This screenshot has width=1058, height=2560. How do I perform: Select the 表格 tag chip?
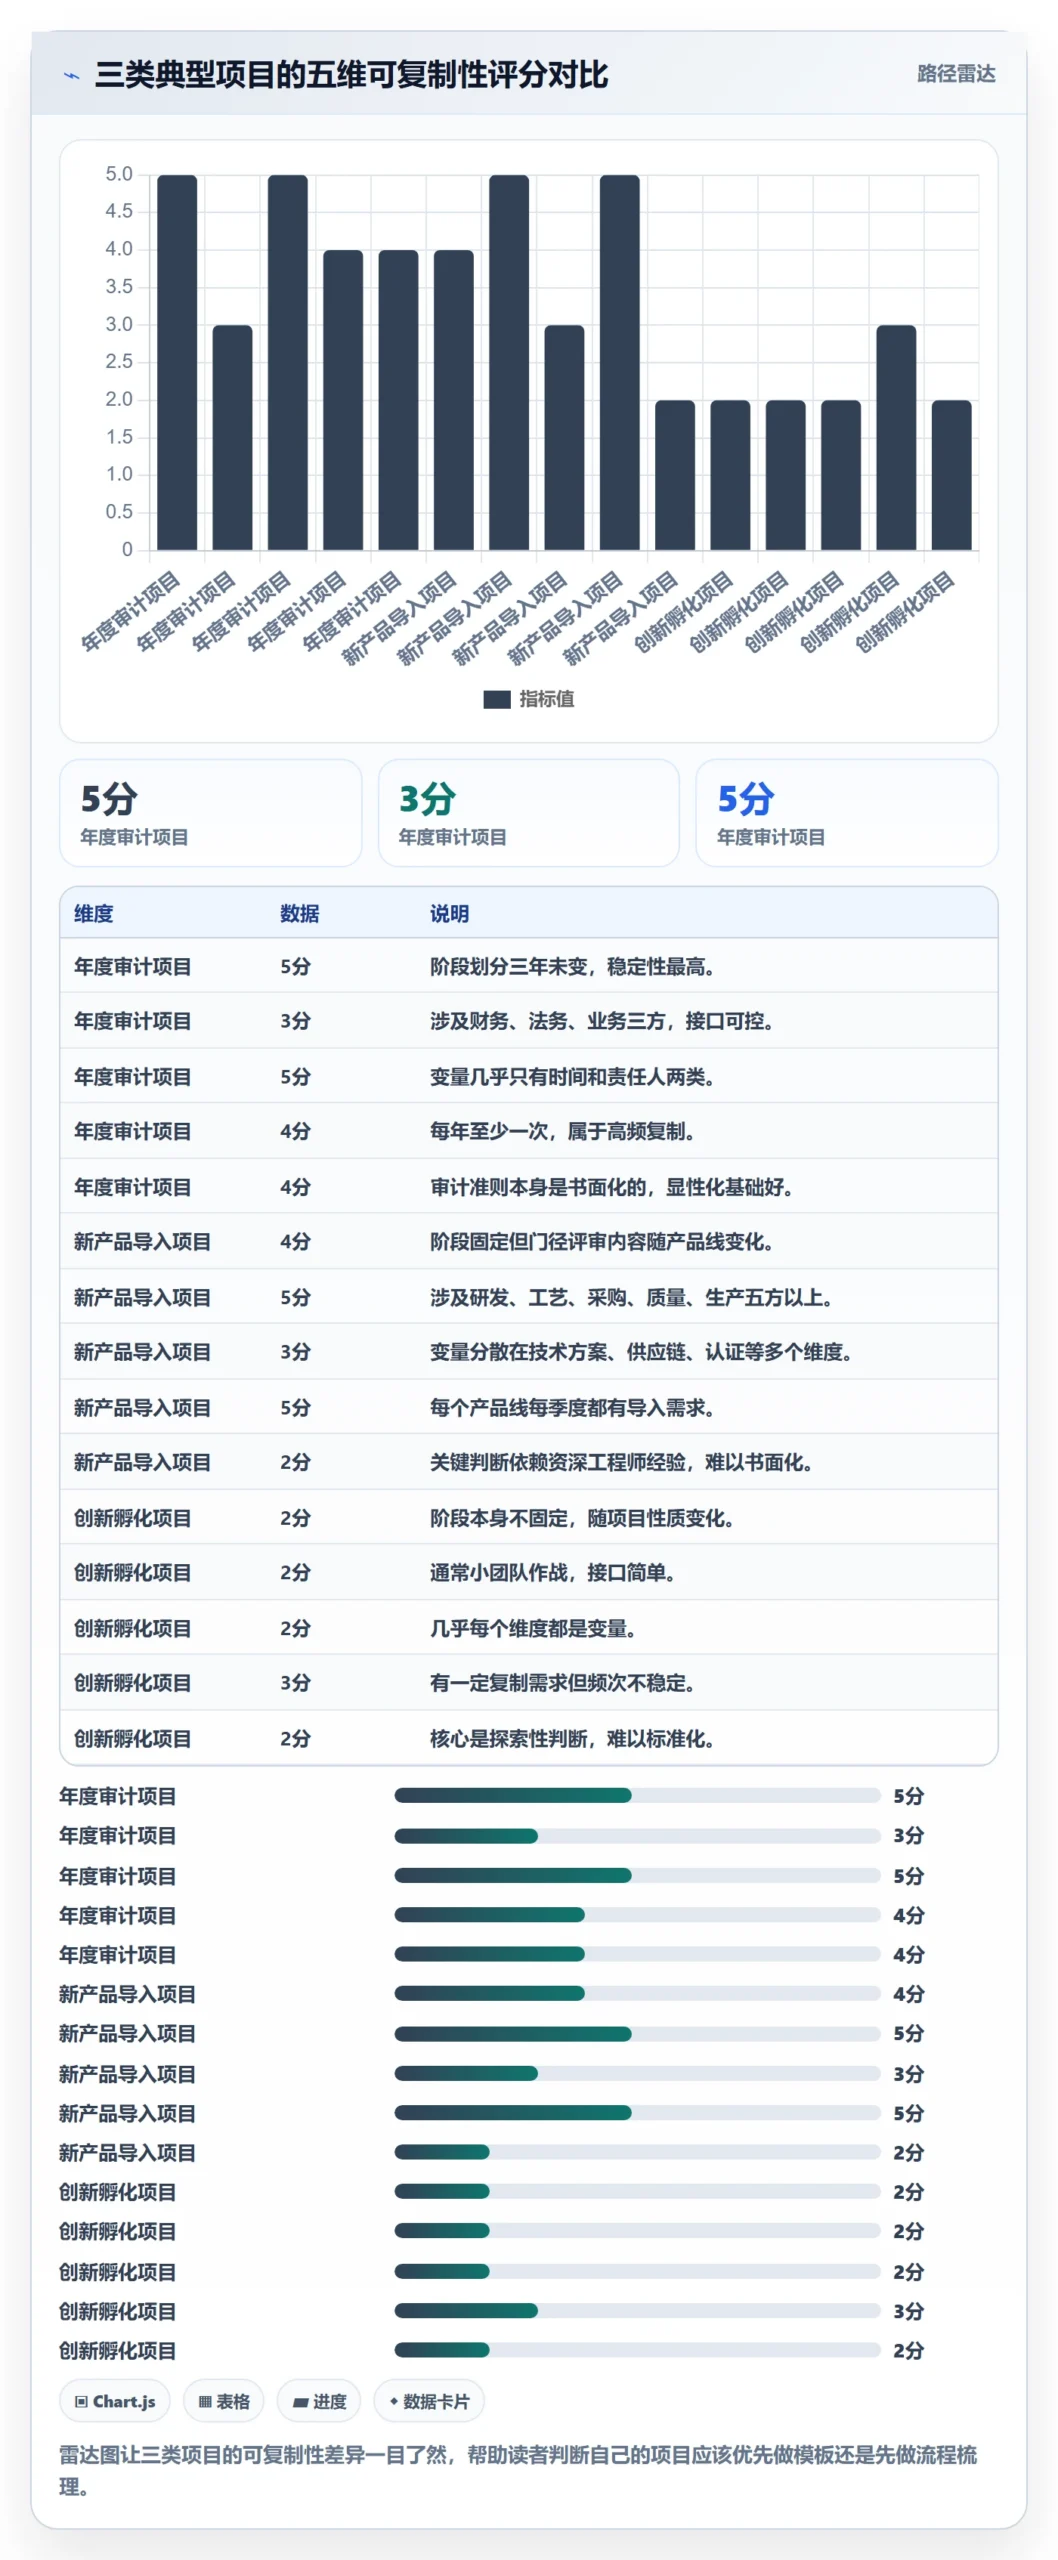(224, 2401)
